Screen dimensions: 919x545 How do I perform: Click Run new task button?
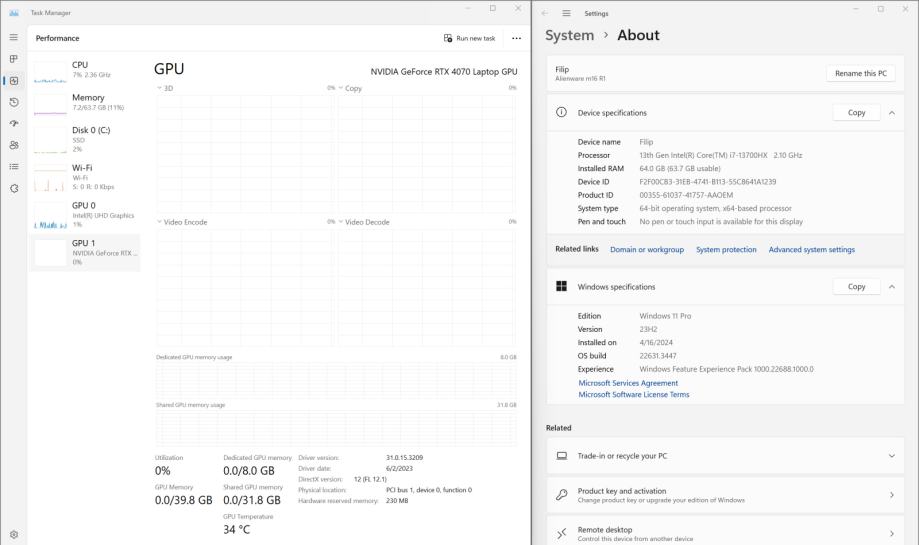pos(469,38)
